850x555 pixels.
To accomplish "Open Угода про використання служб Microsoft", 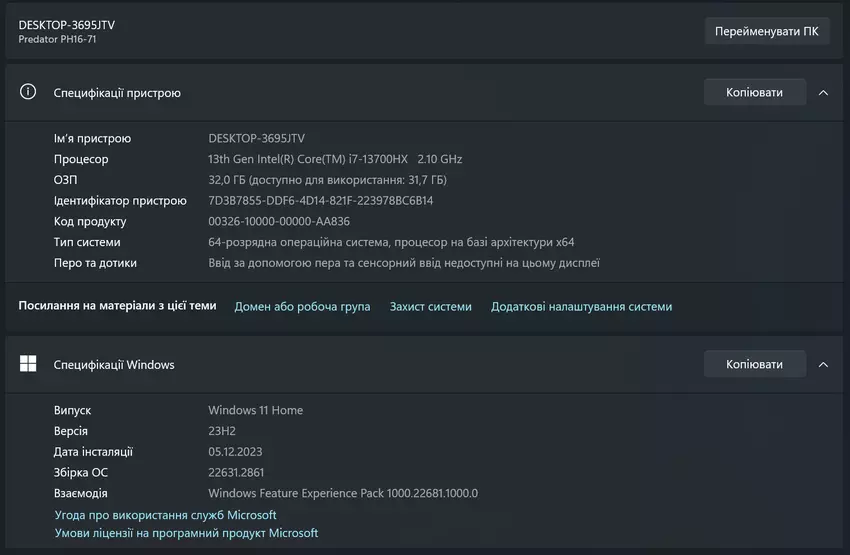I will point(165,515).
